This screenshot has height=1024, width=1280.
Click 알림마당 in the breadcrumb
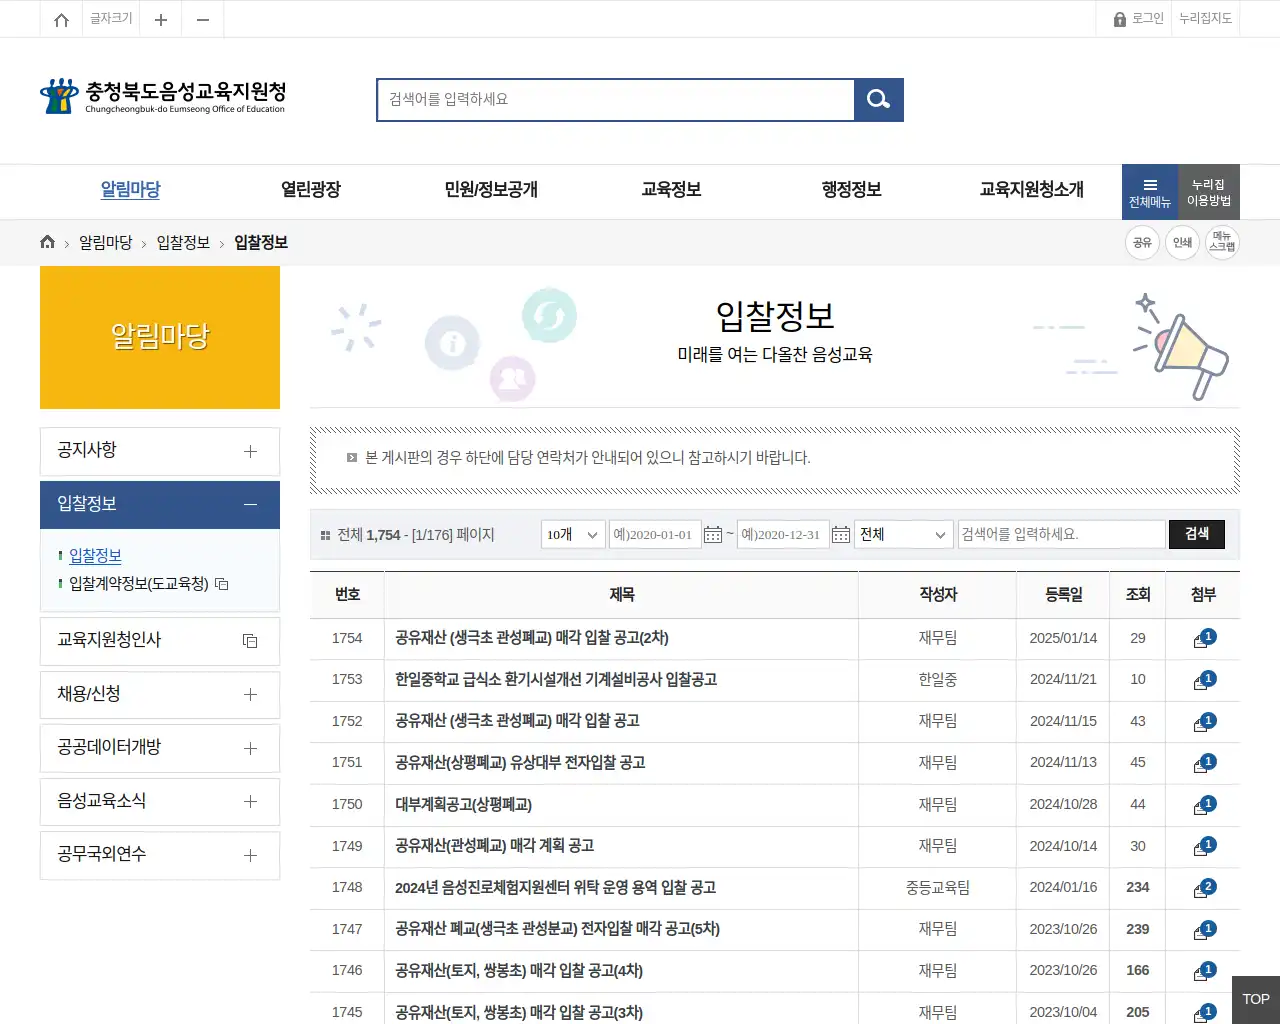point(106,243)
